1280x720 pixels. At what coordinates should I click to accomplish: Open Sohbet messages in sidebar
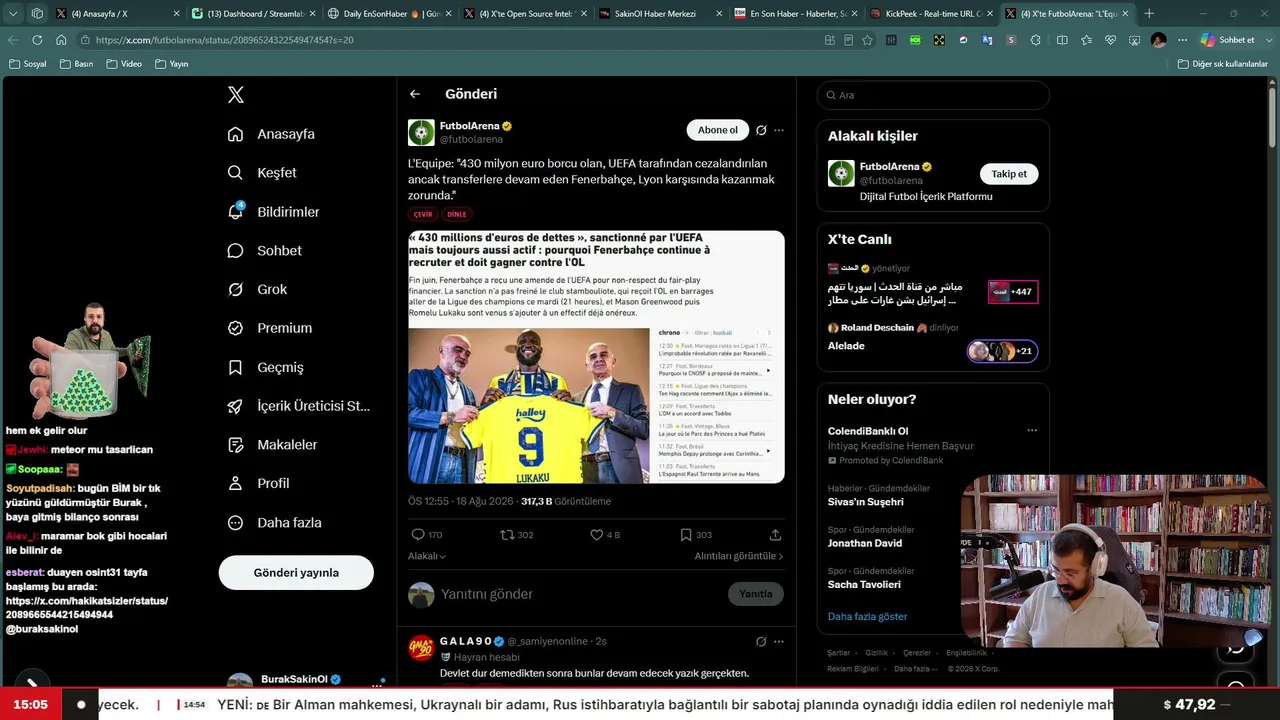(265, 251)
